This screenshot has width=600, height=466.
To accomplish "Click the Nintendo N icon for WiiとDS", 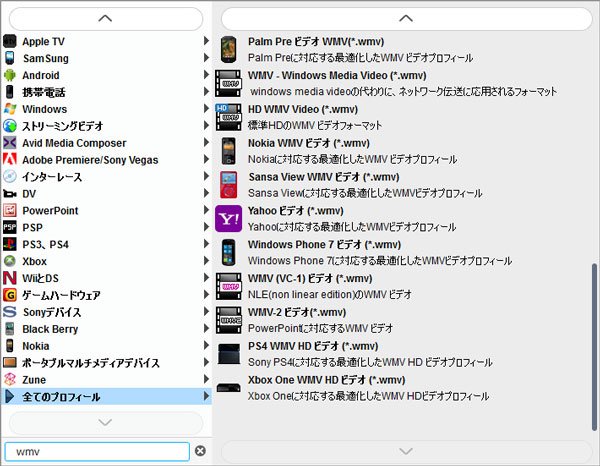I will [10, 278].
